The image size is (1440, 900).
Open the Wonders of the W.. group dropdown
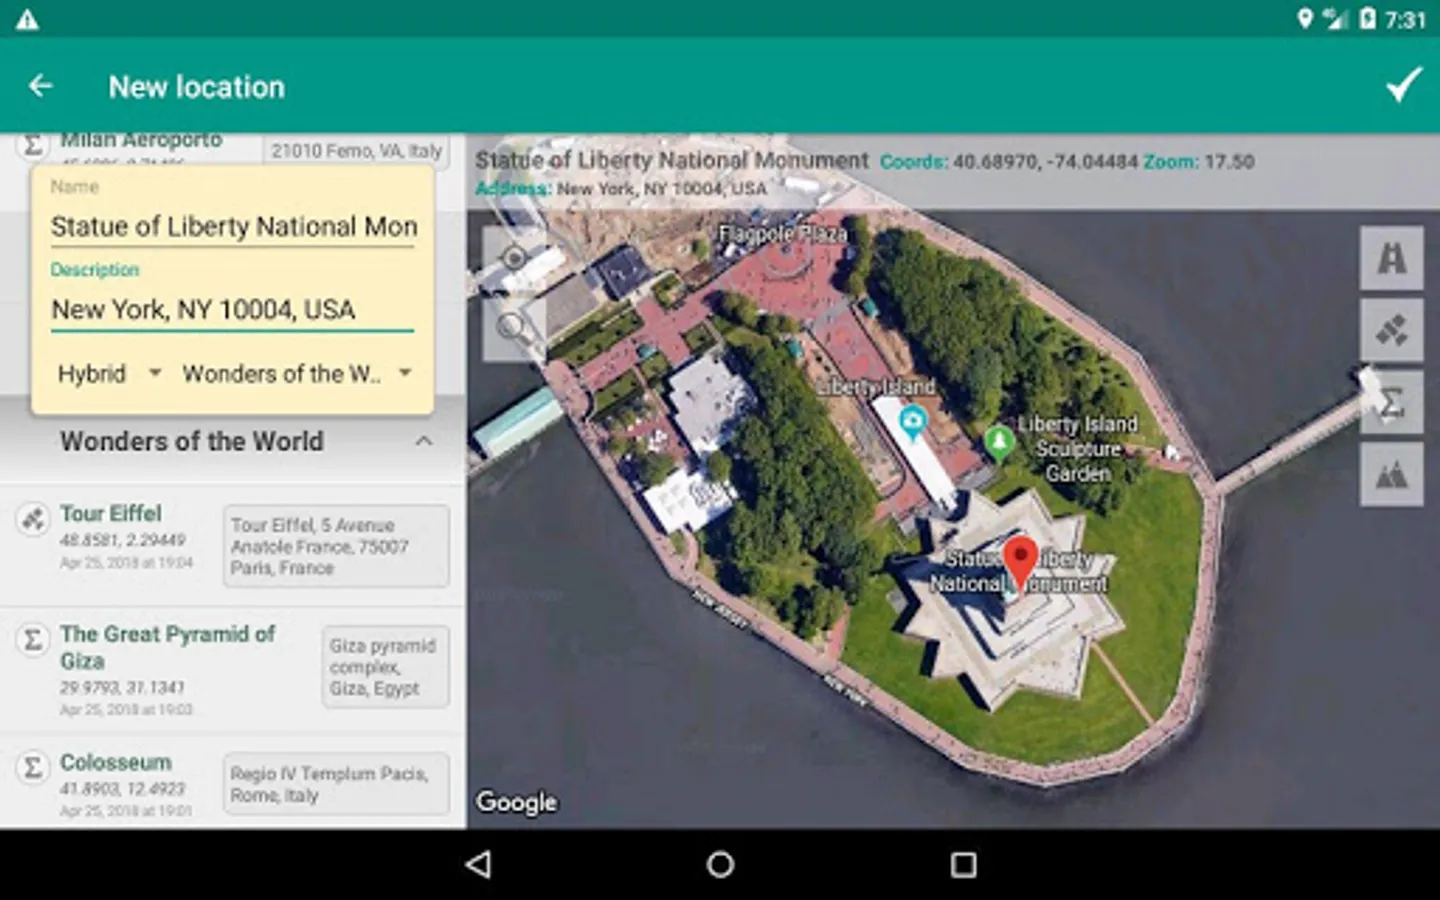297,374
